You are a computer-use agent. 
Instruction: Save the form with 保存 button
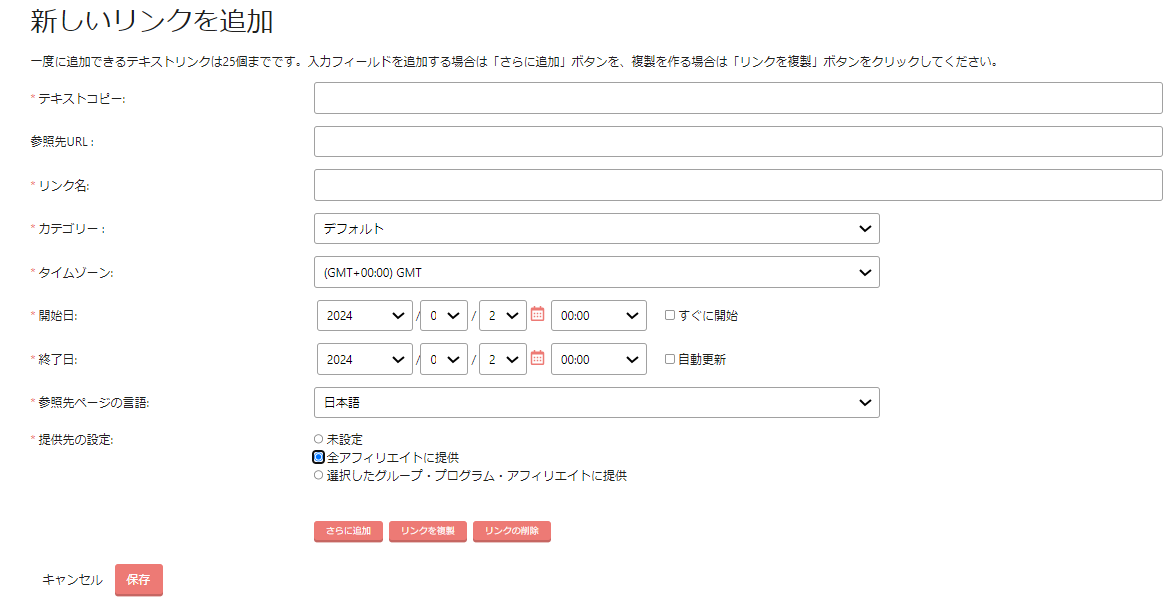pyautogui.click(x=139, y=580)
